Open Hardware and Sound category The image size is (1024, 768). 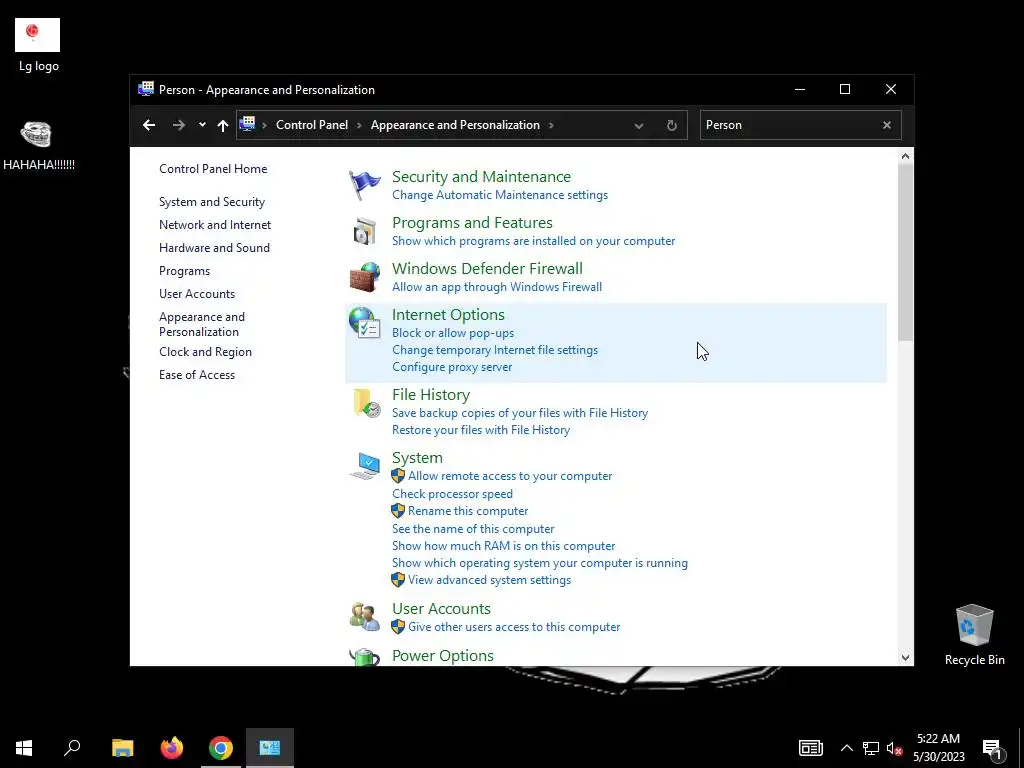[214, 248]
